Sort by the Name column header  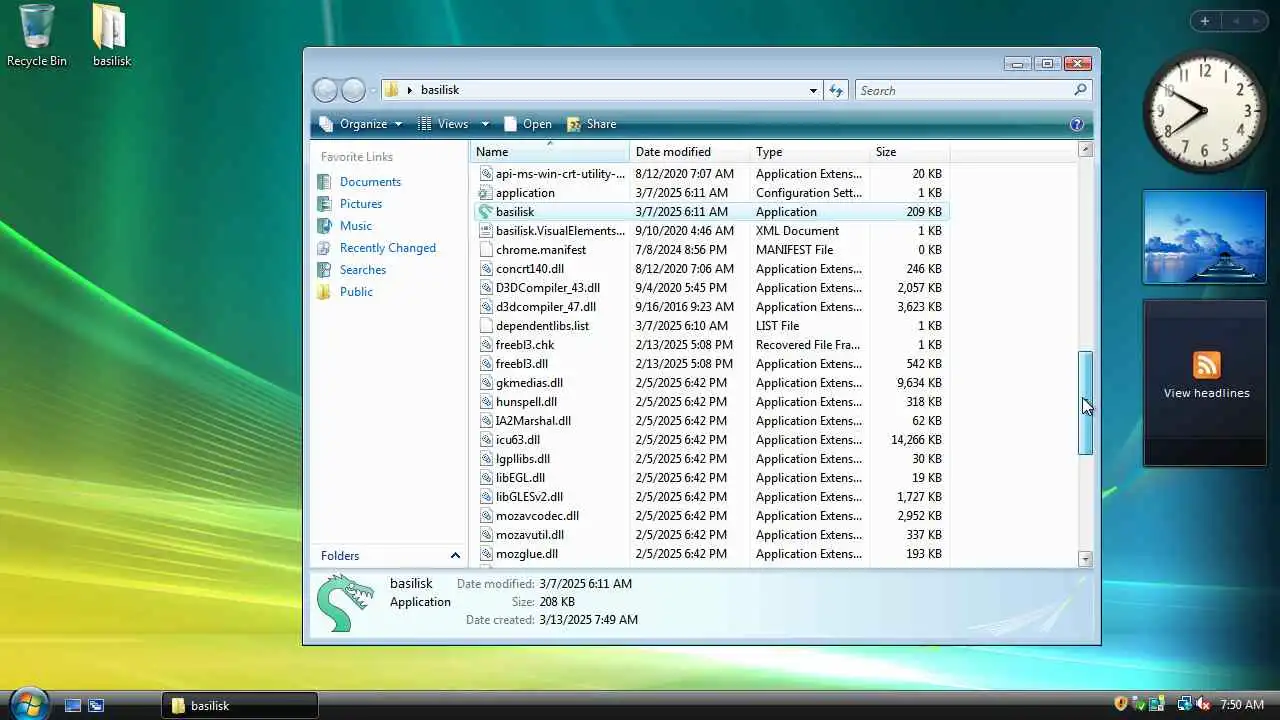point(550,152)
